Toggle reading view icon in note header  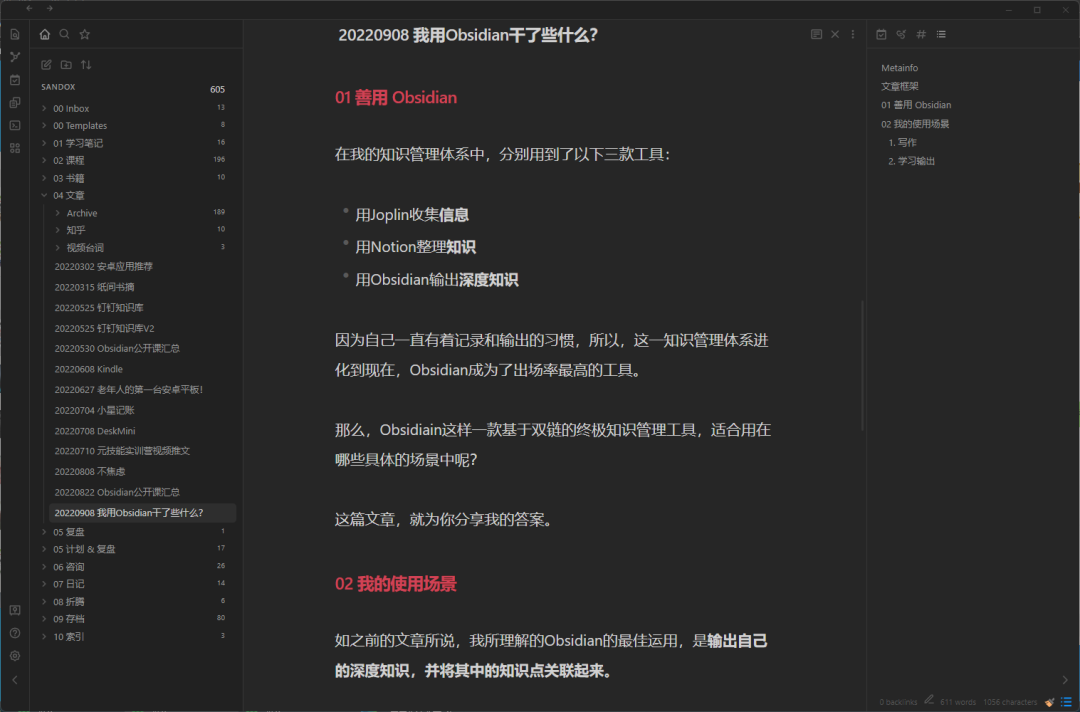click(x=816, y=34)
